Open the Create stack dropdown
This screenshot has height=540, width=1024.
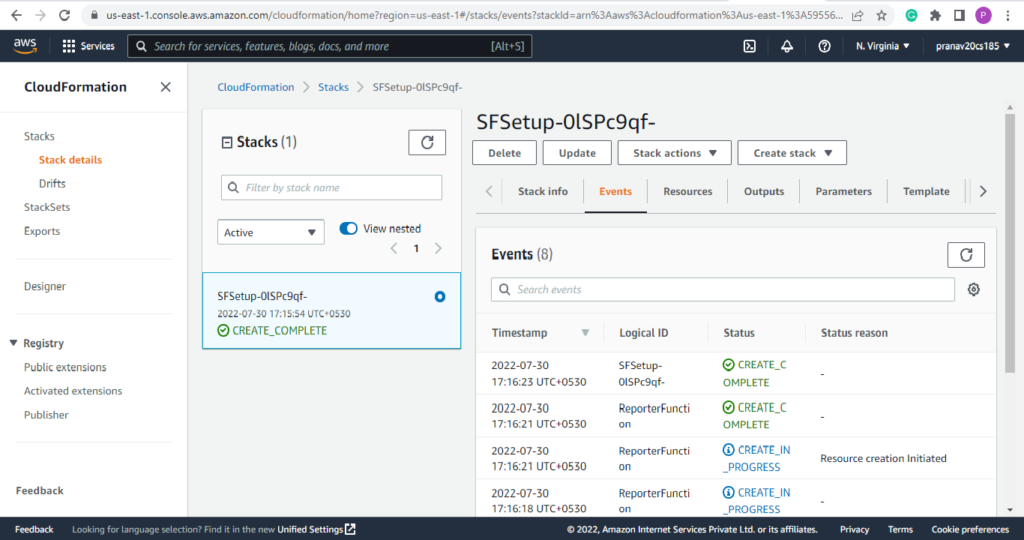[792, 153]
